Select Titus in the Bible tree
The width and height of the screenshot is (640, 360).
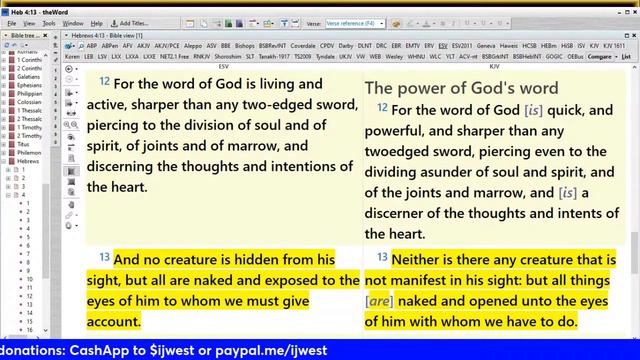pos(23,144)
